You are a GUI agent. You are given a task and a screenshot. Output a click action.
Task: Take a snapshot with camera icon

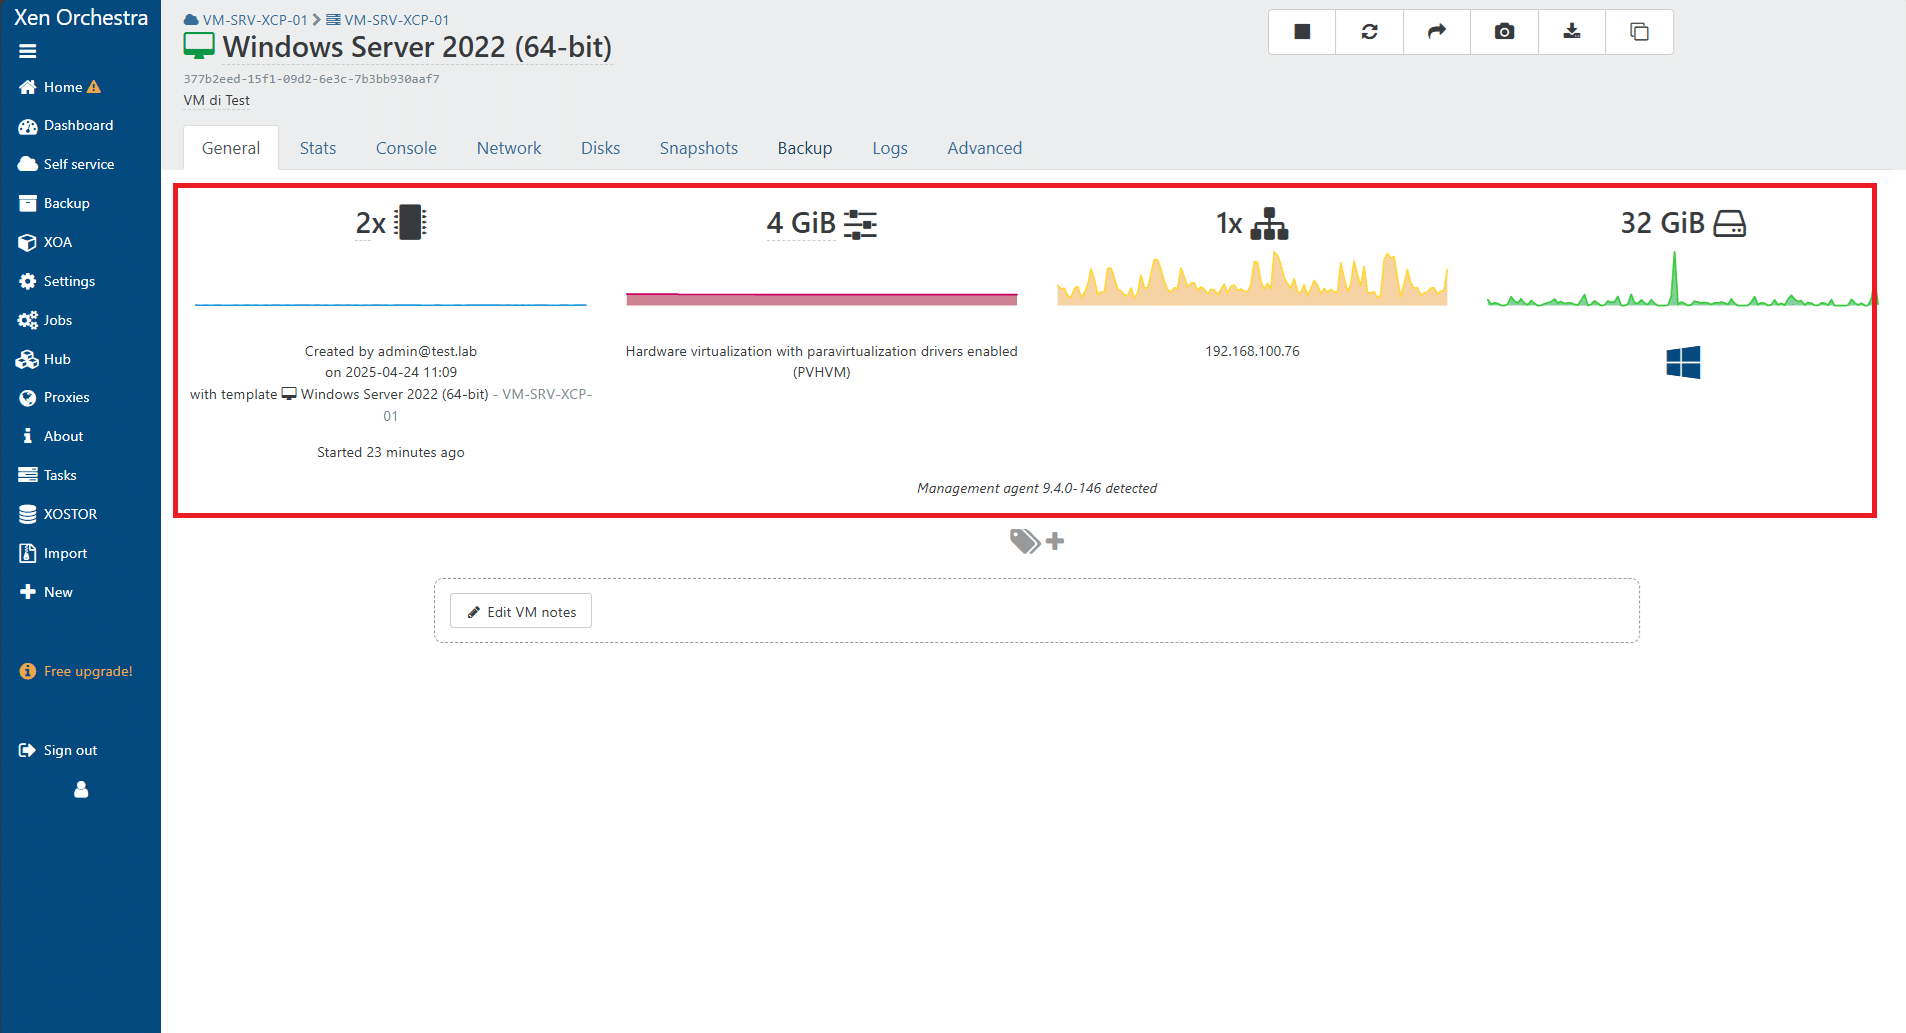click(x=1504, y=32)
